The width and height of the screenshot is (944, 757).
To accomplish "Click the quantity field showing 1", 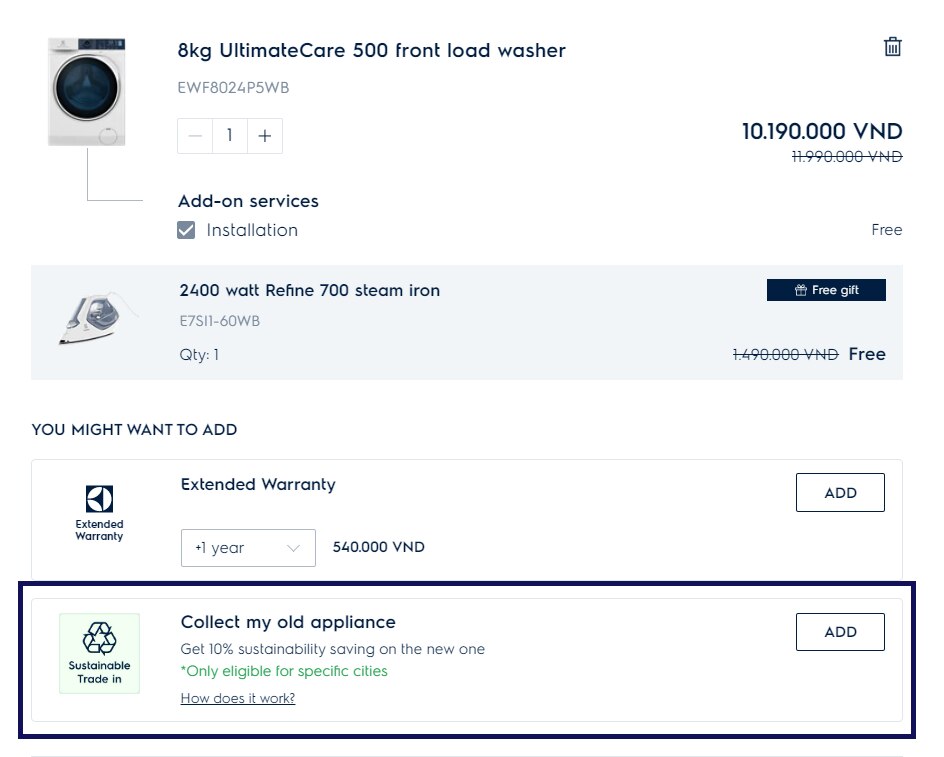I will 229,136.
